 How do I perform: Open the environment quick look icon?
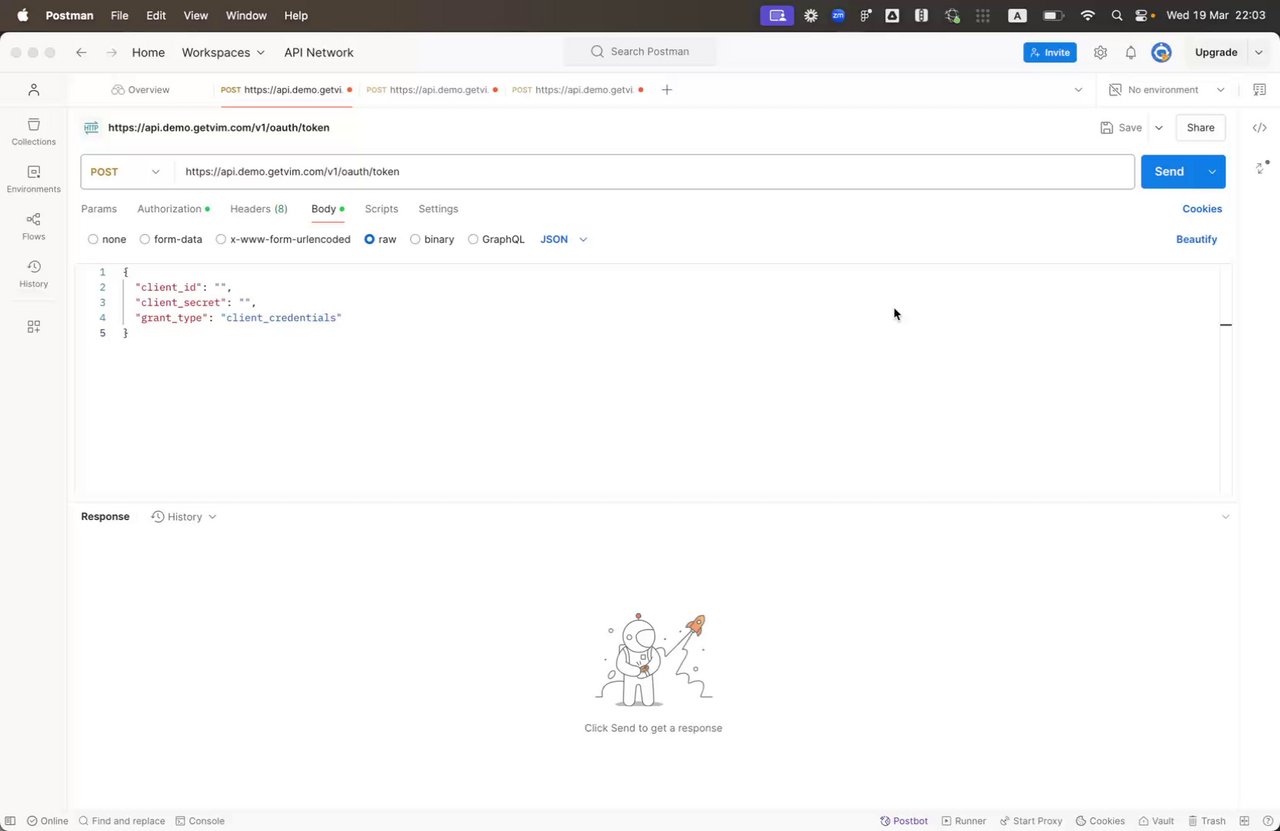click(1259, 90)
